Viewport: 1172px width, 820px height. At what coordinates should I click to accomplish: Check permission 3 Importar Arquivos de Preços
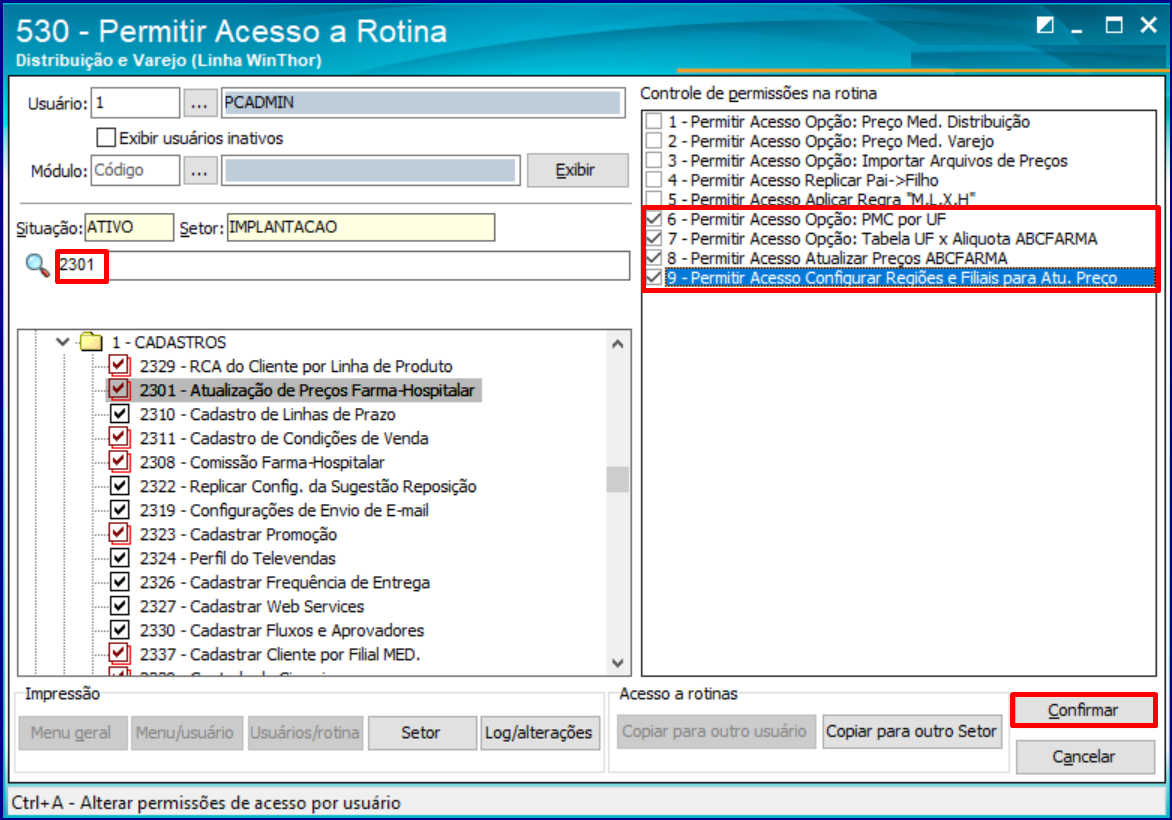(654, 160)
